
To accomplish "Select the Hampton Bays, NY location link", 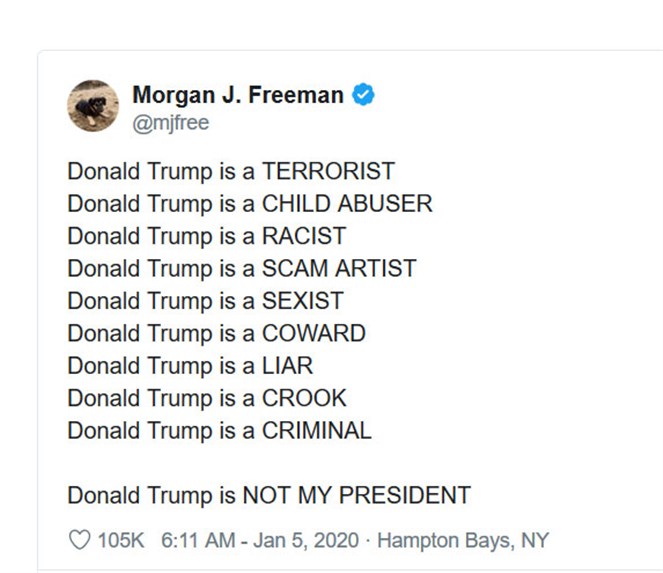I will tap(462, 540).
